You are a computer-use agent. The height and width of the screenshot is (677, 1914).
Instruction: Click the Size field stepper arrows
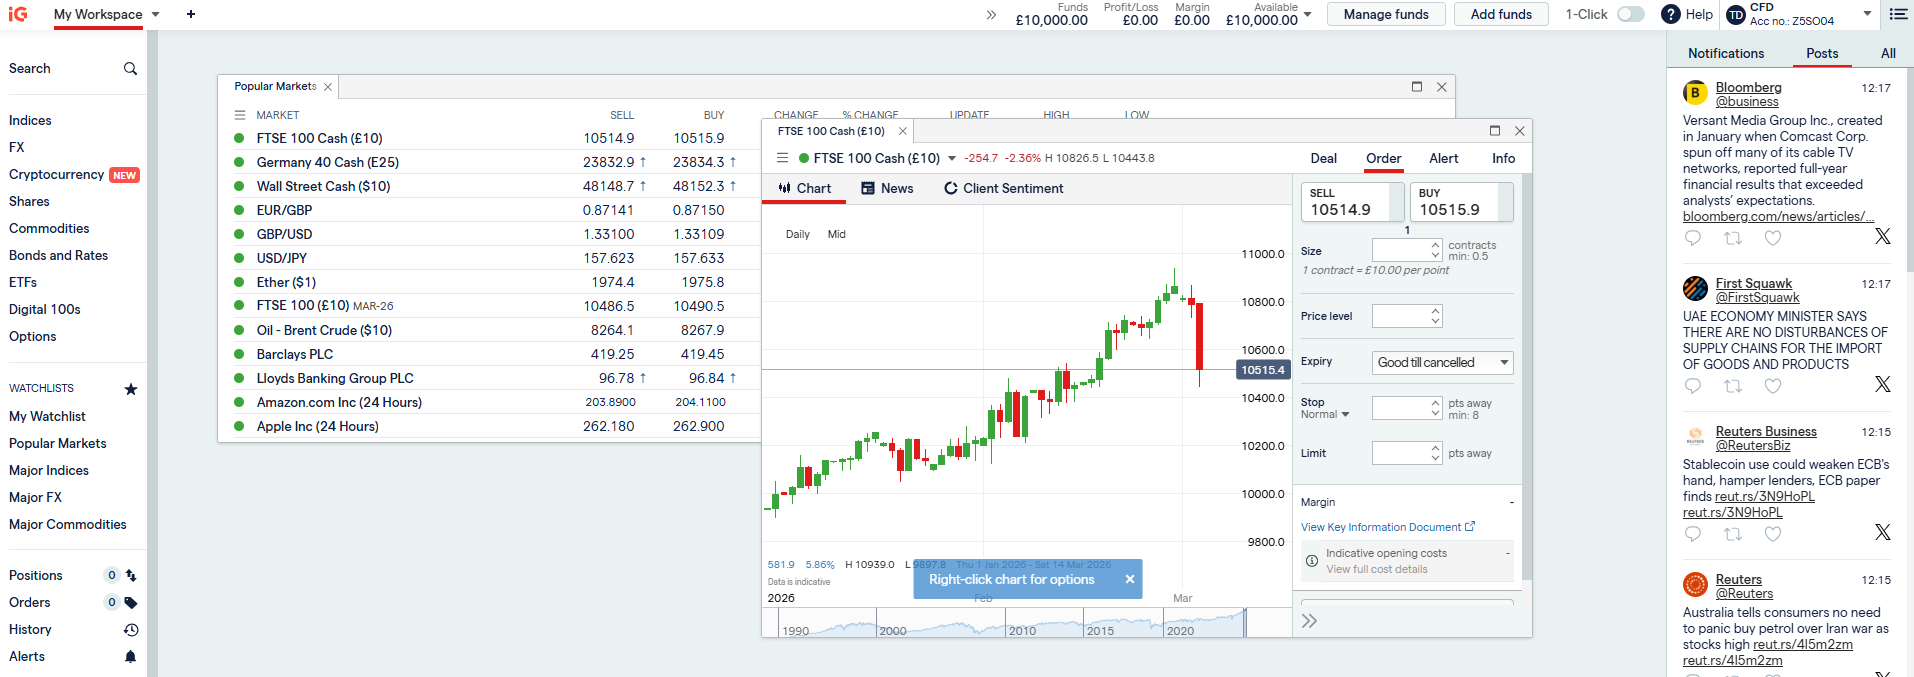[x=1436, y=250]
